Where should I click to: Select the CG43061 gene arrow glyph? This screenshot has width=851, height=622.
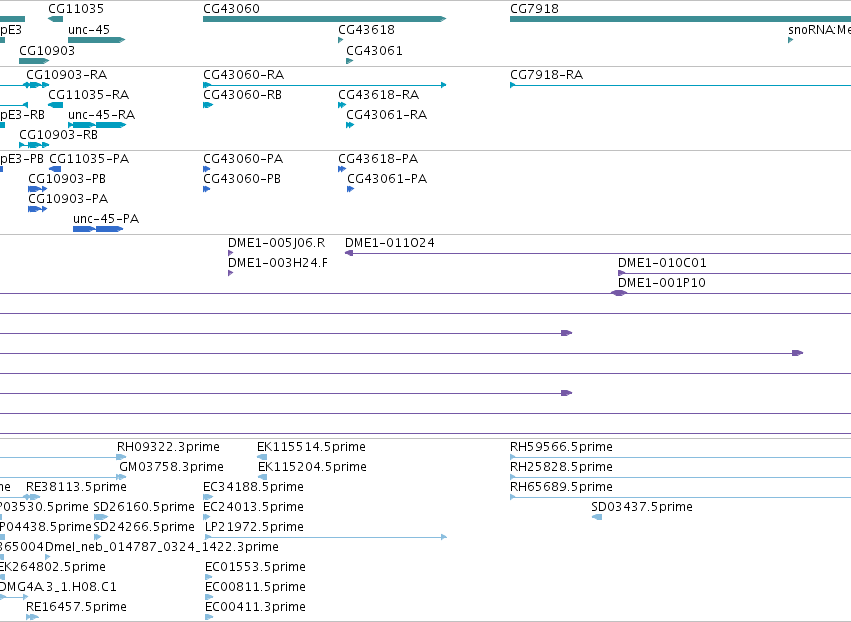tap(350, 61)
